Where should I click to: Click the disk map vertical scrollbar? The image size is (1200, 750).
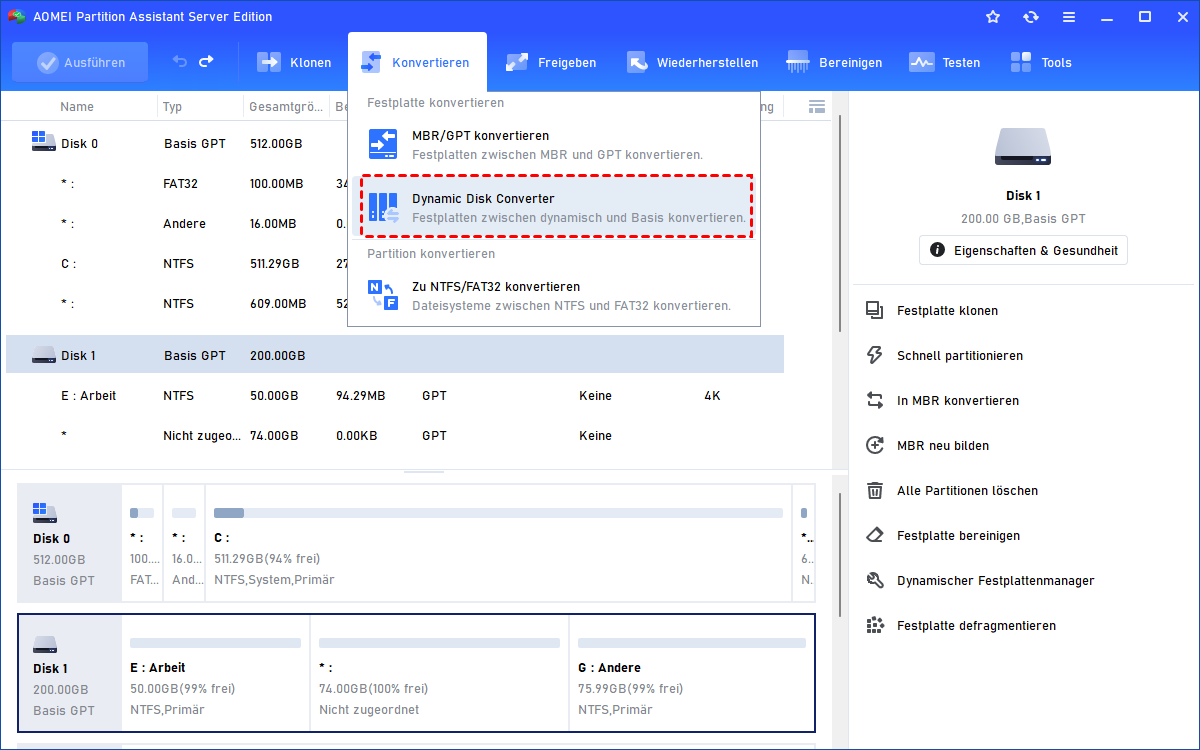[x=838, y=555]
